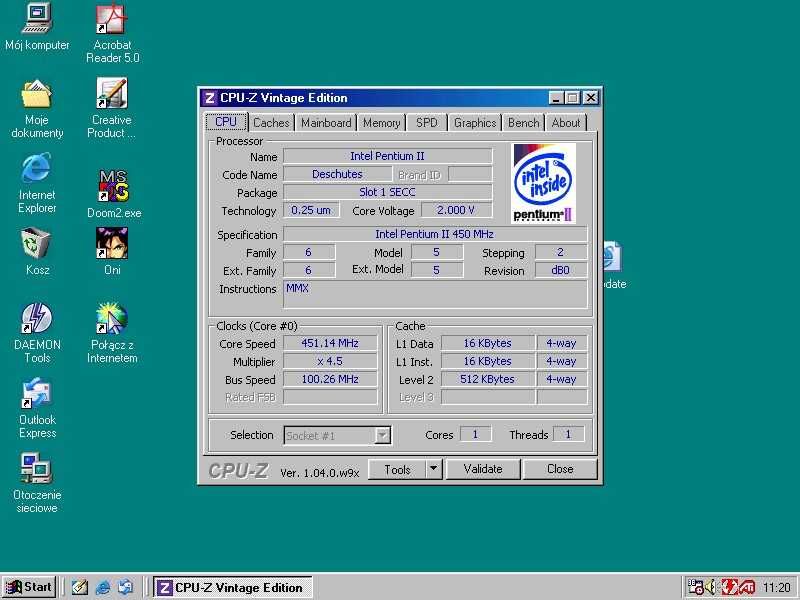Click the CPU-Z window title bar close X
Image resolution: width=800 pixels, height=600 pixels.
tap(590, 98)
